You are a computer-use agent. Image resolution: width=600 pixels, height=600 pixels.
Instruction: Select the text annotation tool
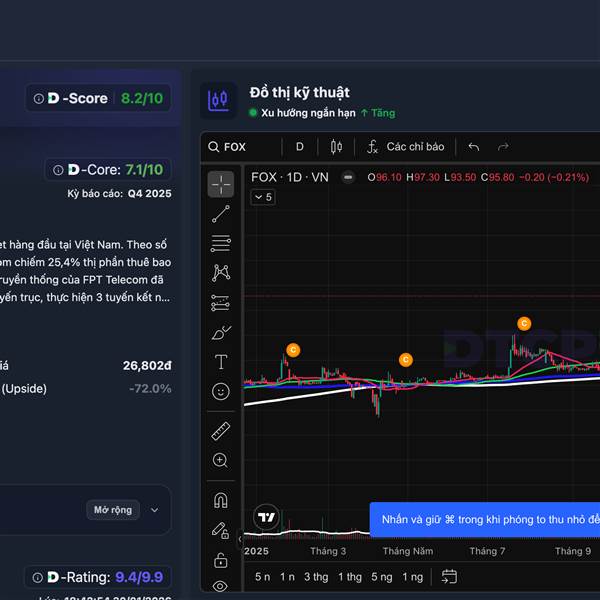click(221, 362)
